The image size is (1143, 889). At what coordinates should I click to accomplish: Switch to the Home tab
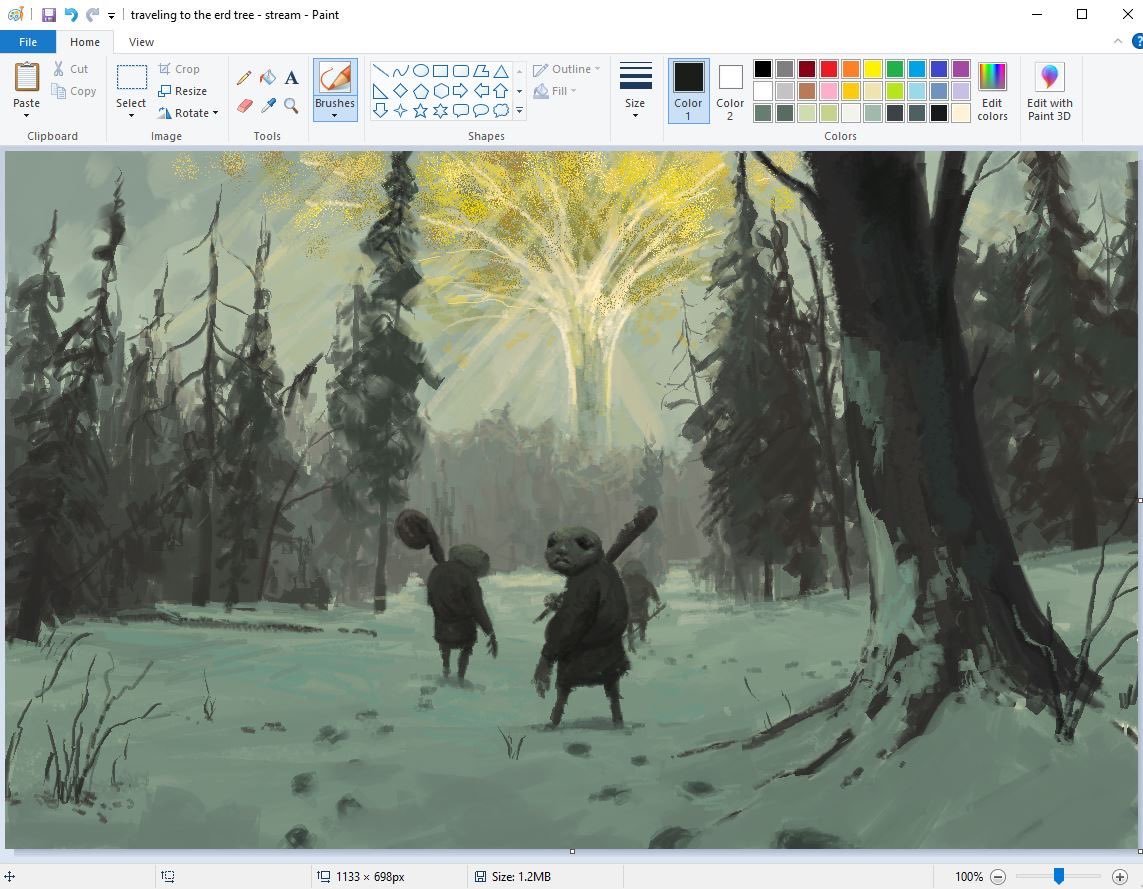[85, 42]
